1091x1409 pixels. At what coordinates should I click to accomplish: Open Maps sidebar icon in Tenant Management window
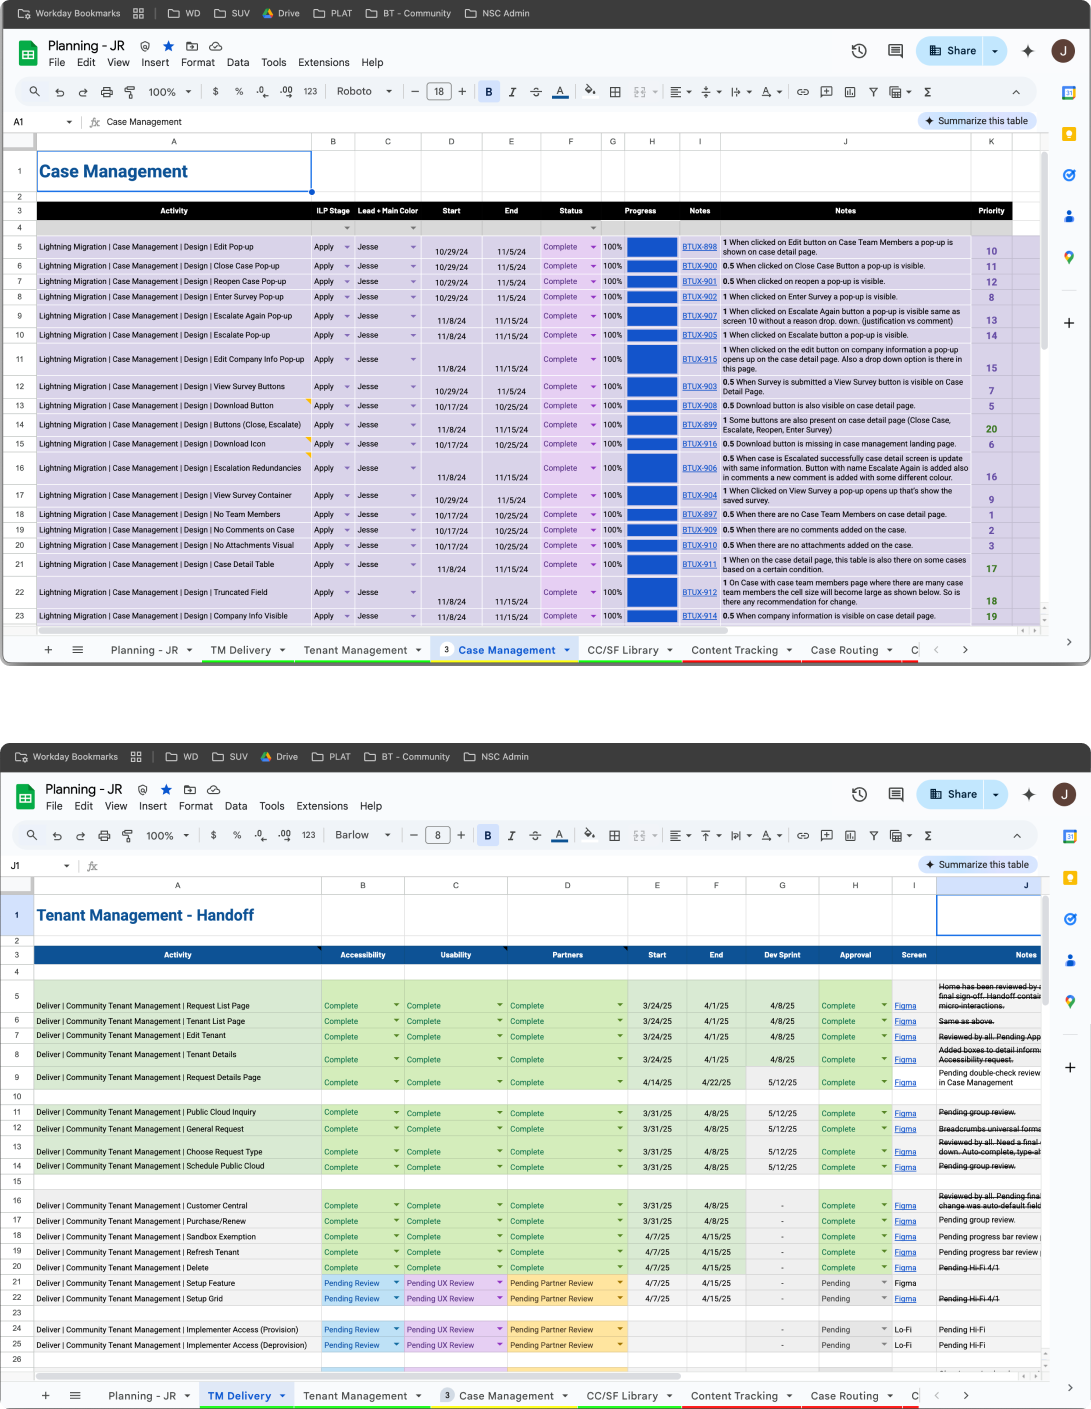point(1070,1001)
